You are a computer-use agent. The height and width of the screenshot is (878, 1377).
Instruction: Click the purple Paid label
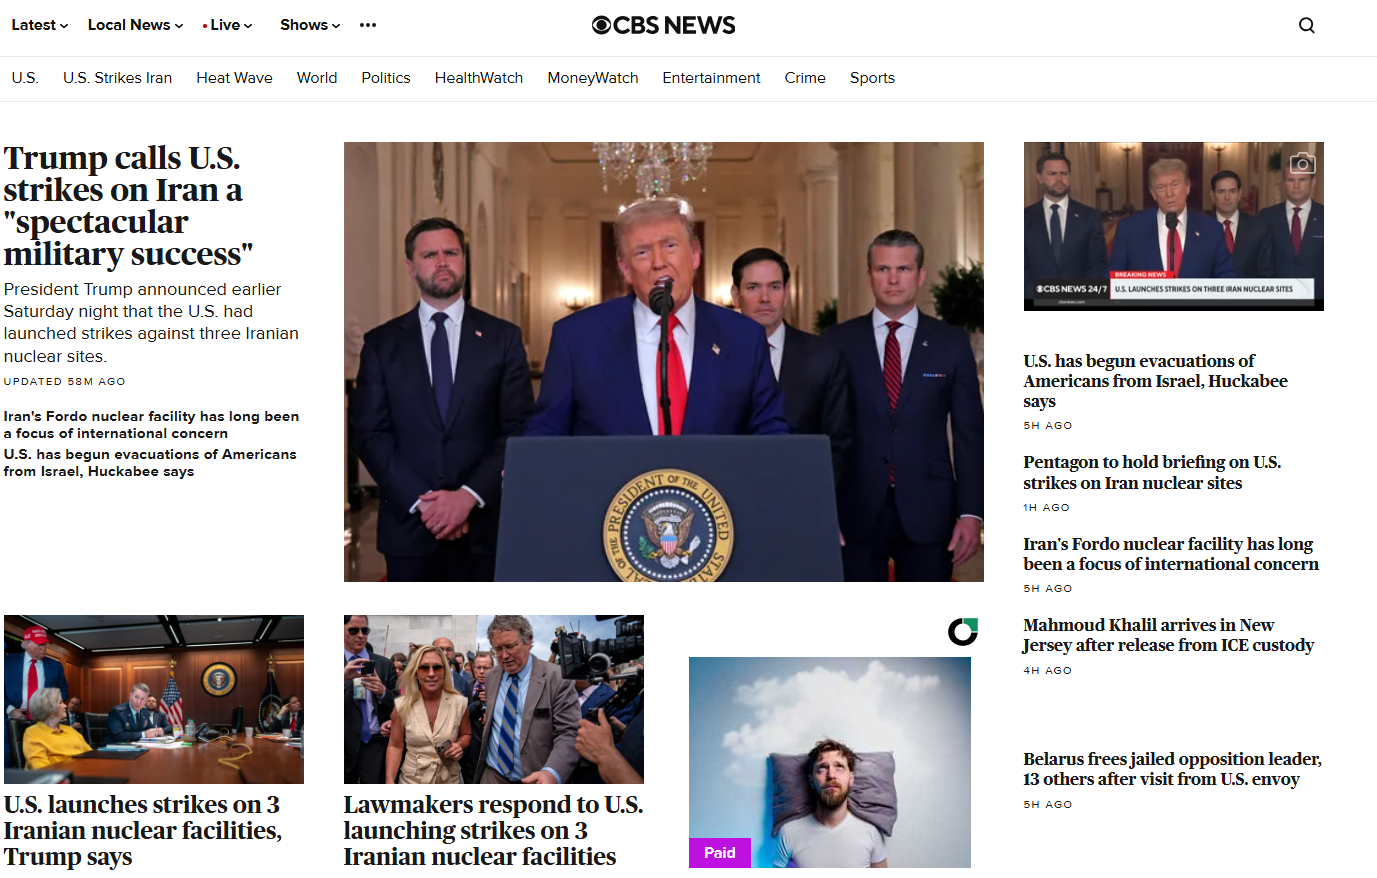[x=720, y=853]
